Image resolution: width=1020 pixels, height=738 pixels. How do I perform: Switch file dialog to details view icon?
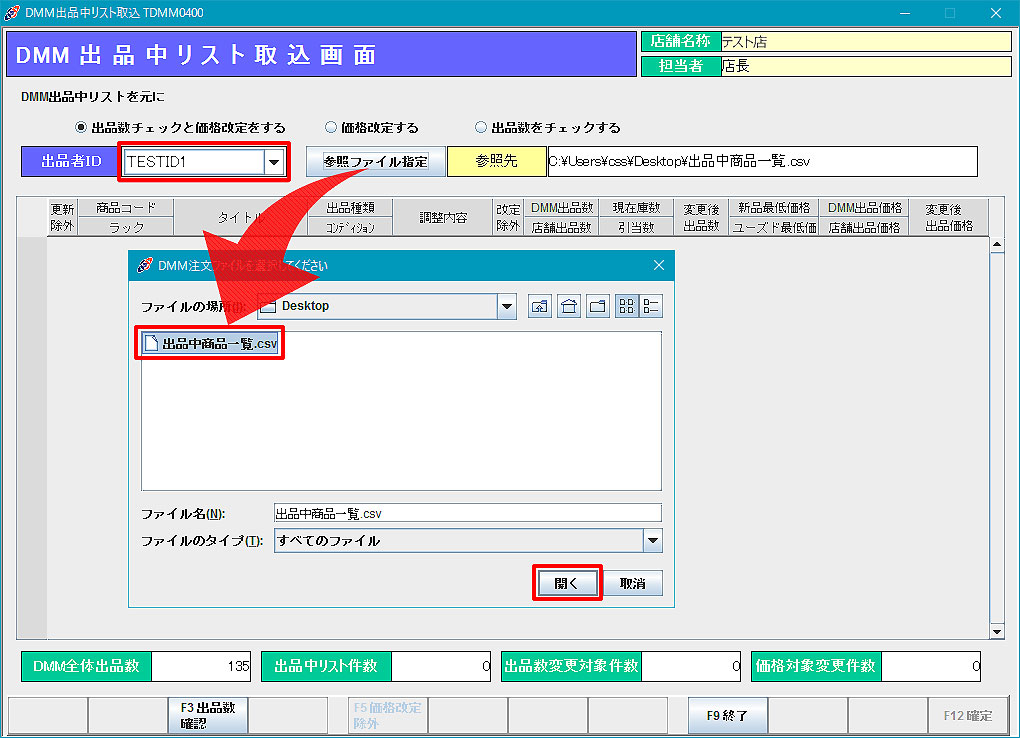point(651,307)
